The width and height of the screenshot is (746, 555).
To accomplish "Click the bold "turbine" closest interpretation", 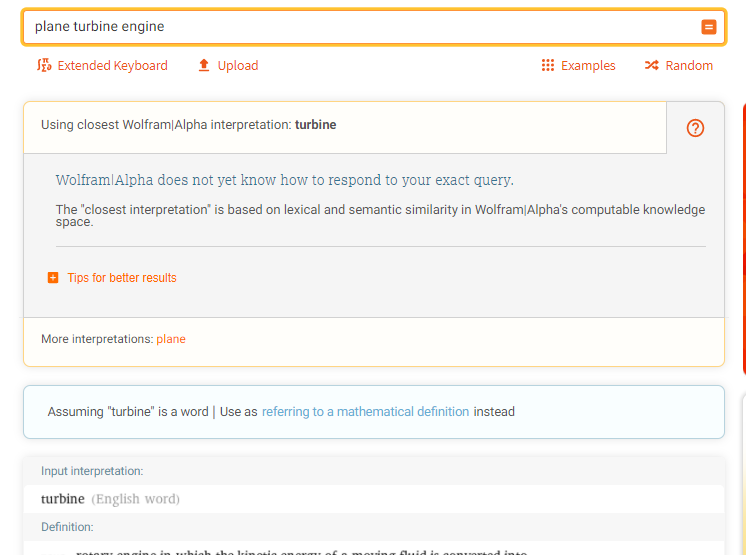I will pyautogui.click(x=315, y=125).
